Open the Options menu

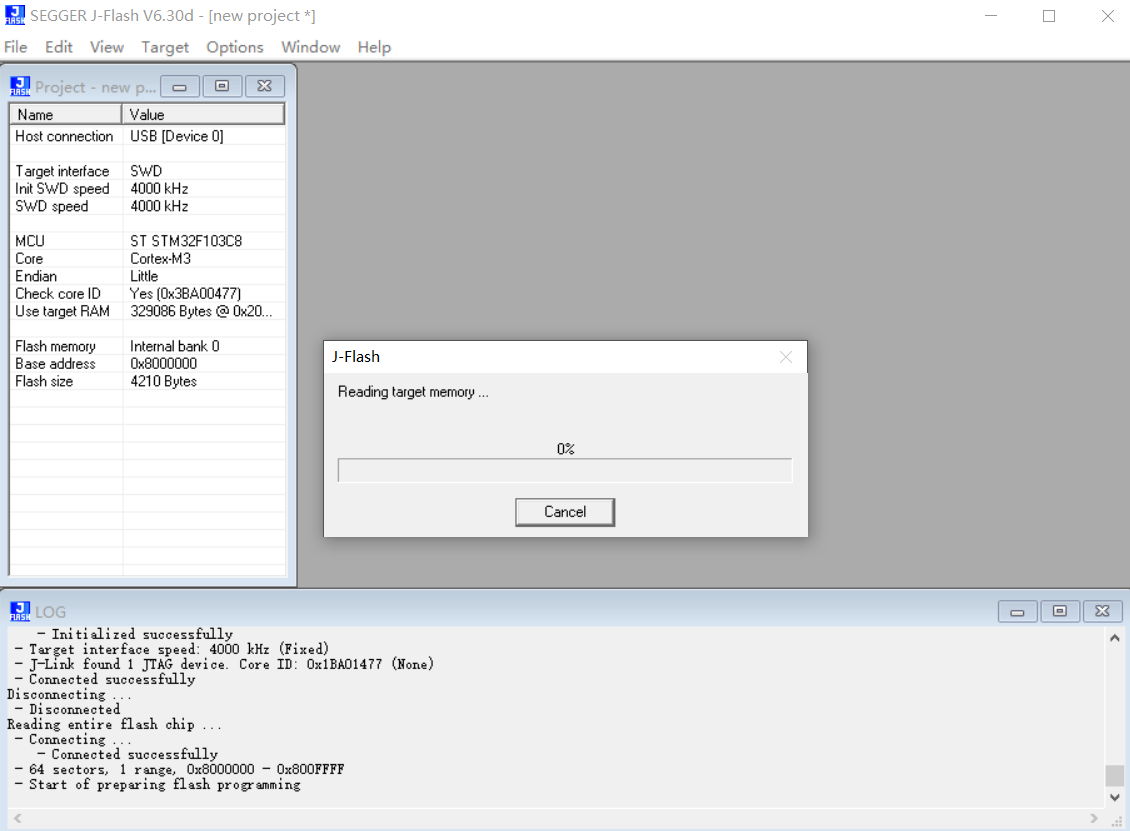235,47
